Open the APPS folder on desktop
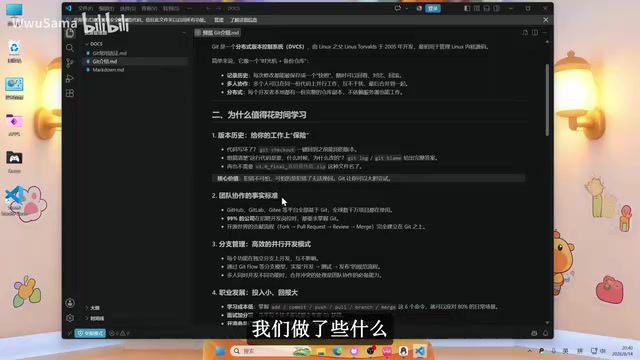The image size is (640, 360). (x=14, y=125)
